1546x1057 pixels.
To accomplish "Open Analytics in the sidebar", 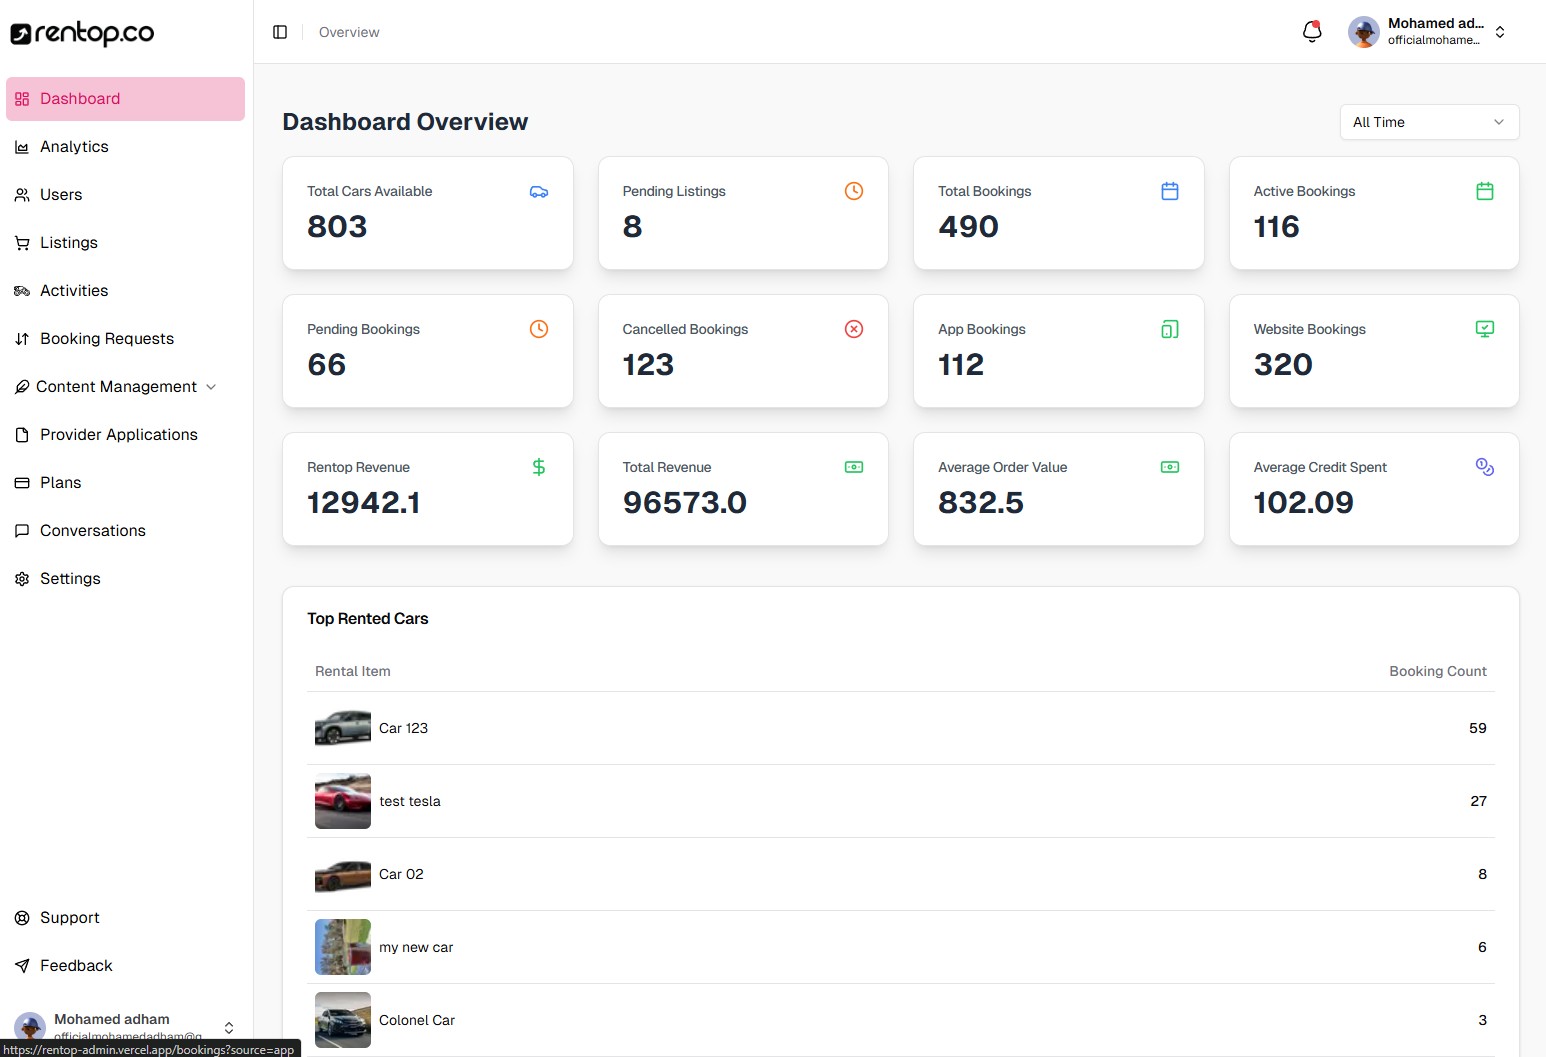I will pos(74,147).
